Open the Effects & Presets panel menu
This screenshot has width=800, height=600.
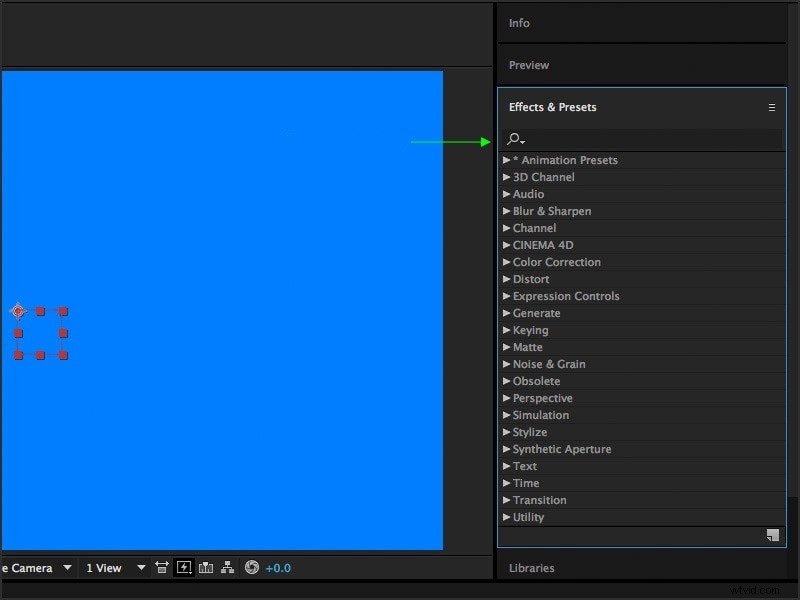[771, 107]
